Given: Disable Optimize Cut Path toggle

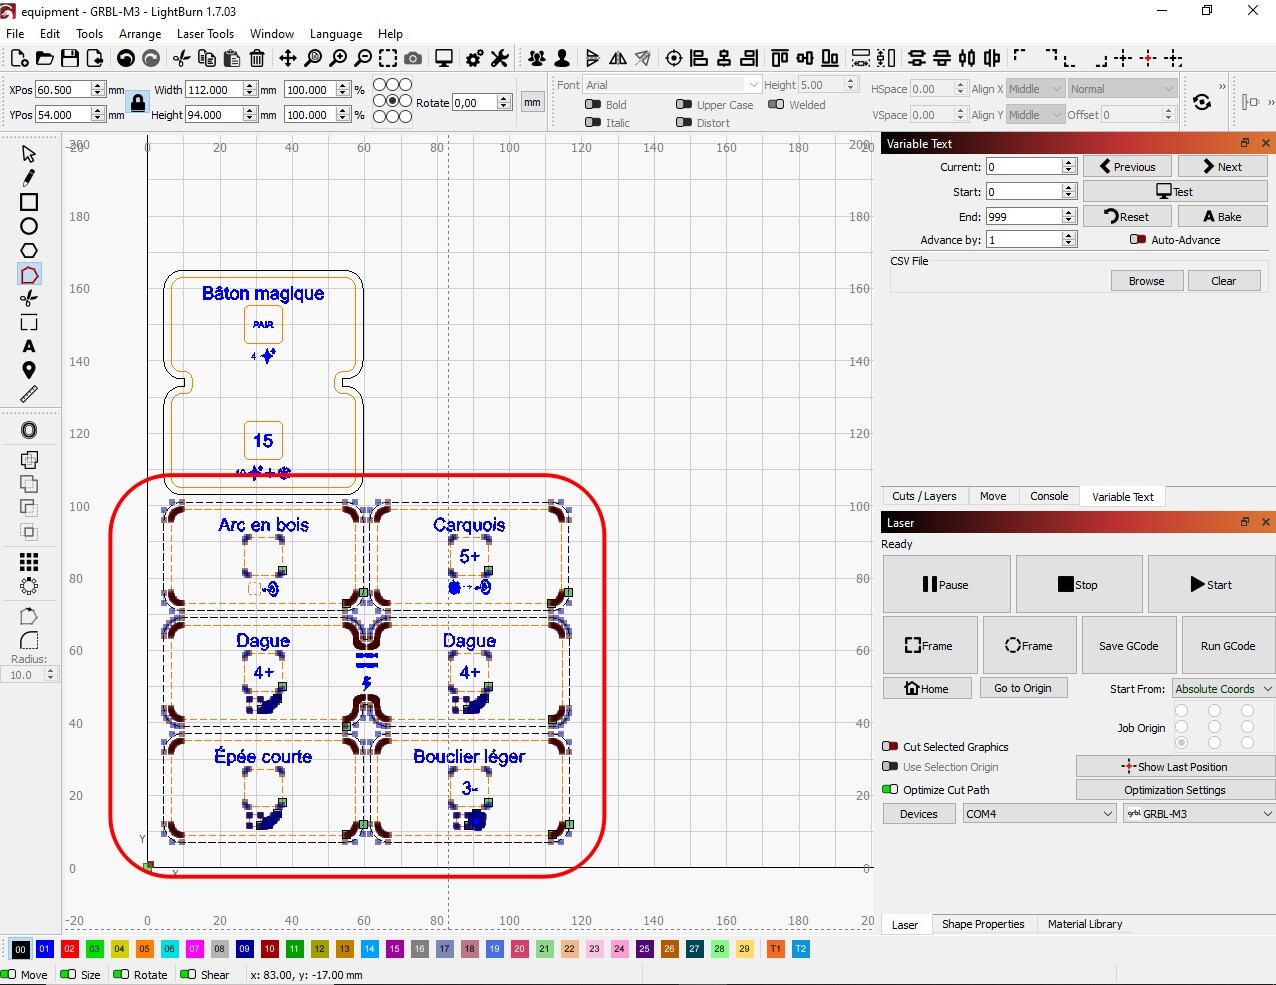Looking at the screenshot, I should 890,790.
